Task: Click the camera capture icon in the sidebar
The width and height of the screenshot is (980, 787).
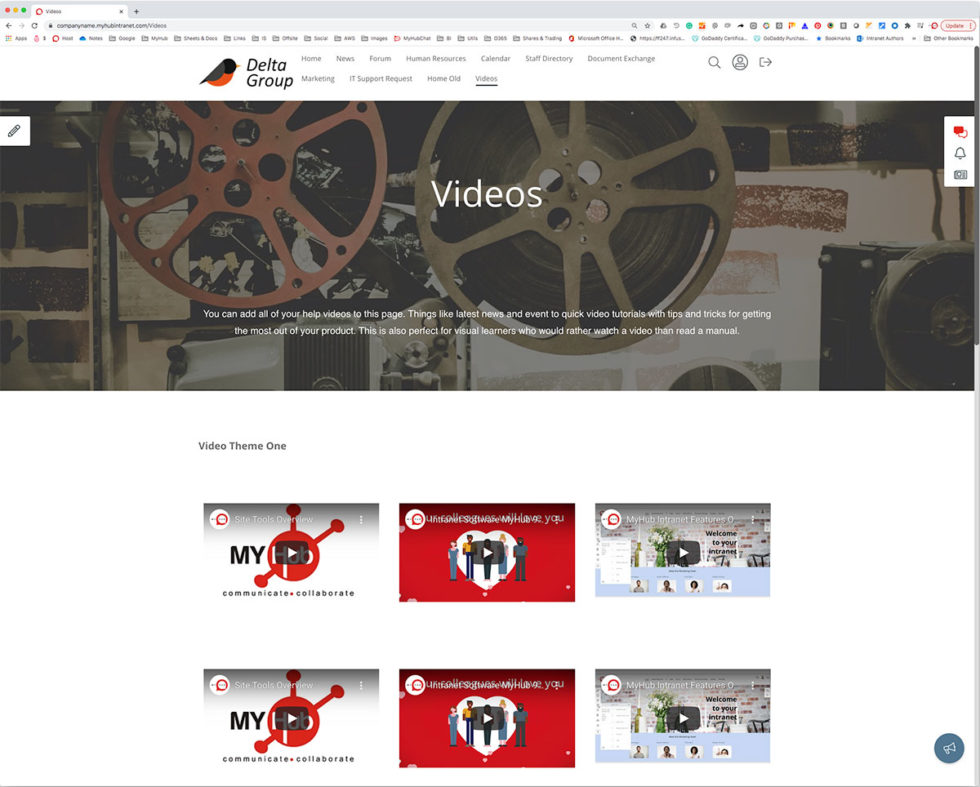Action: 959,173
